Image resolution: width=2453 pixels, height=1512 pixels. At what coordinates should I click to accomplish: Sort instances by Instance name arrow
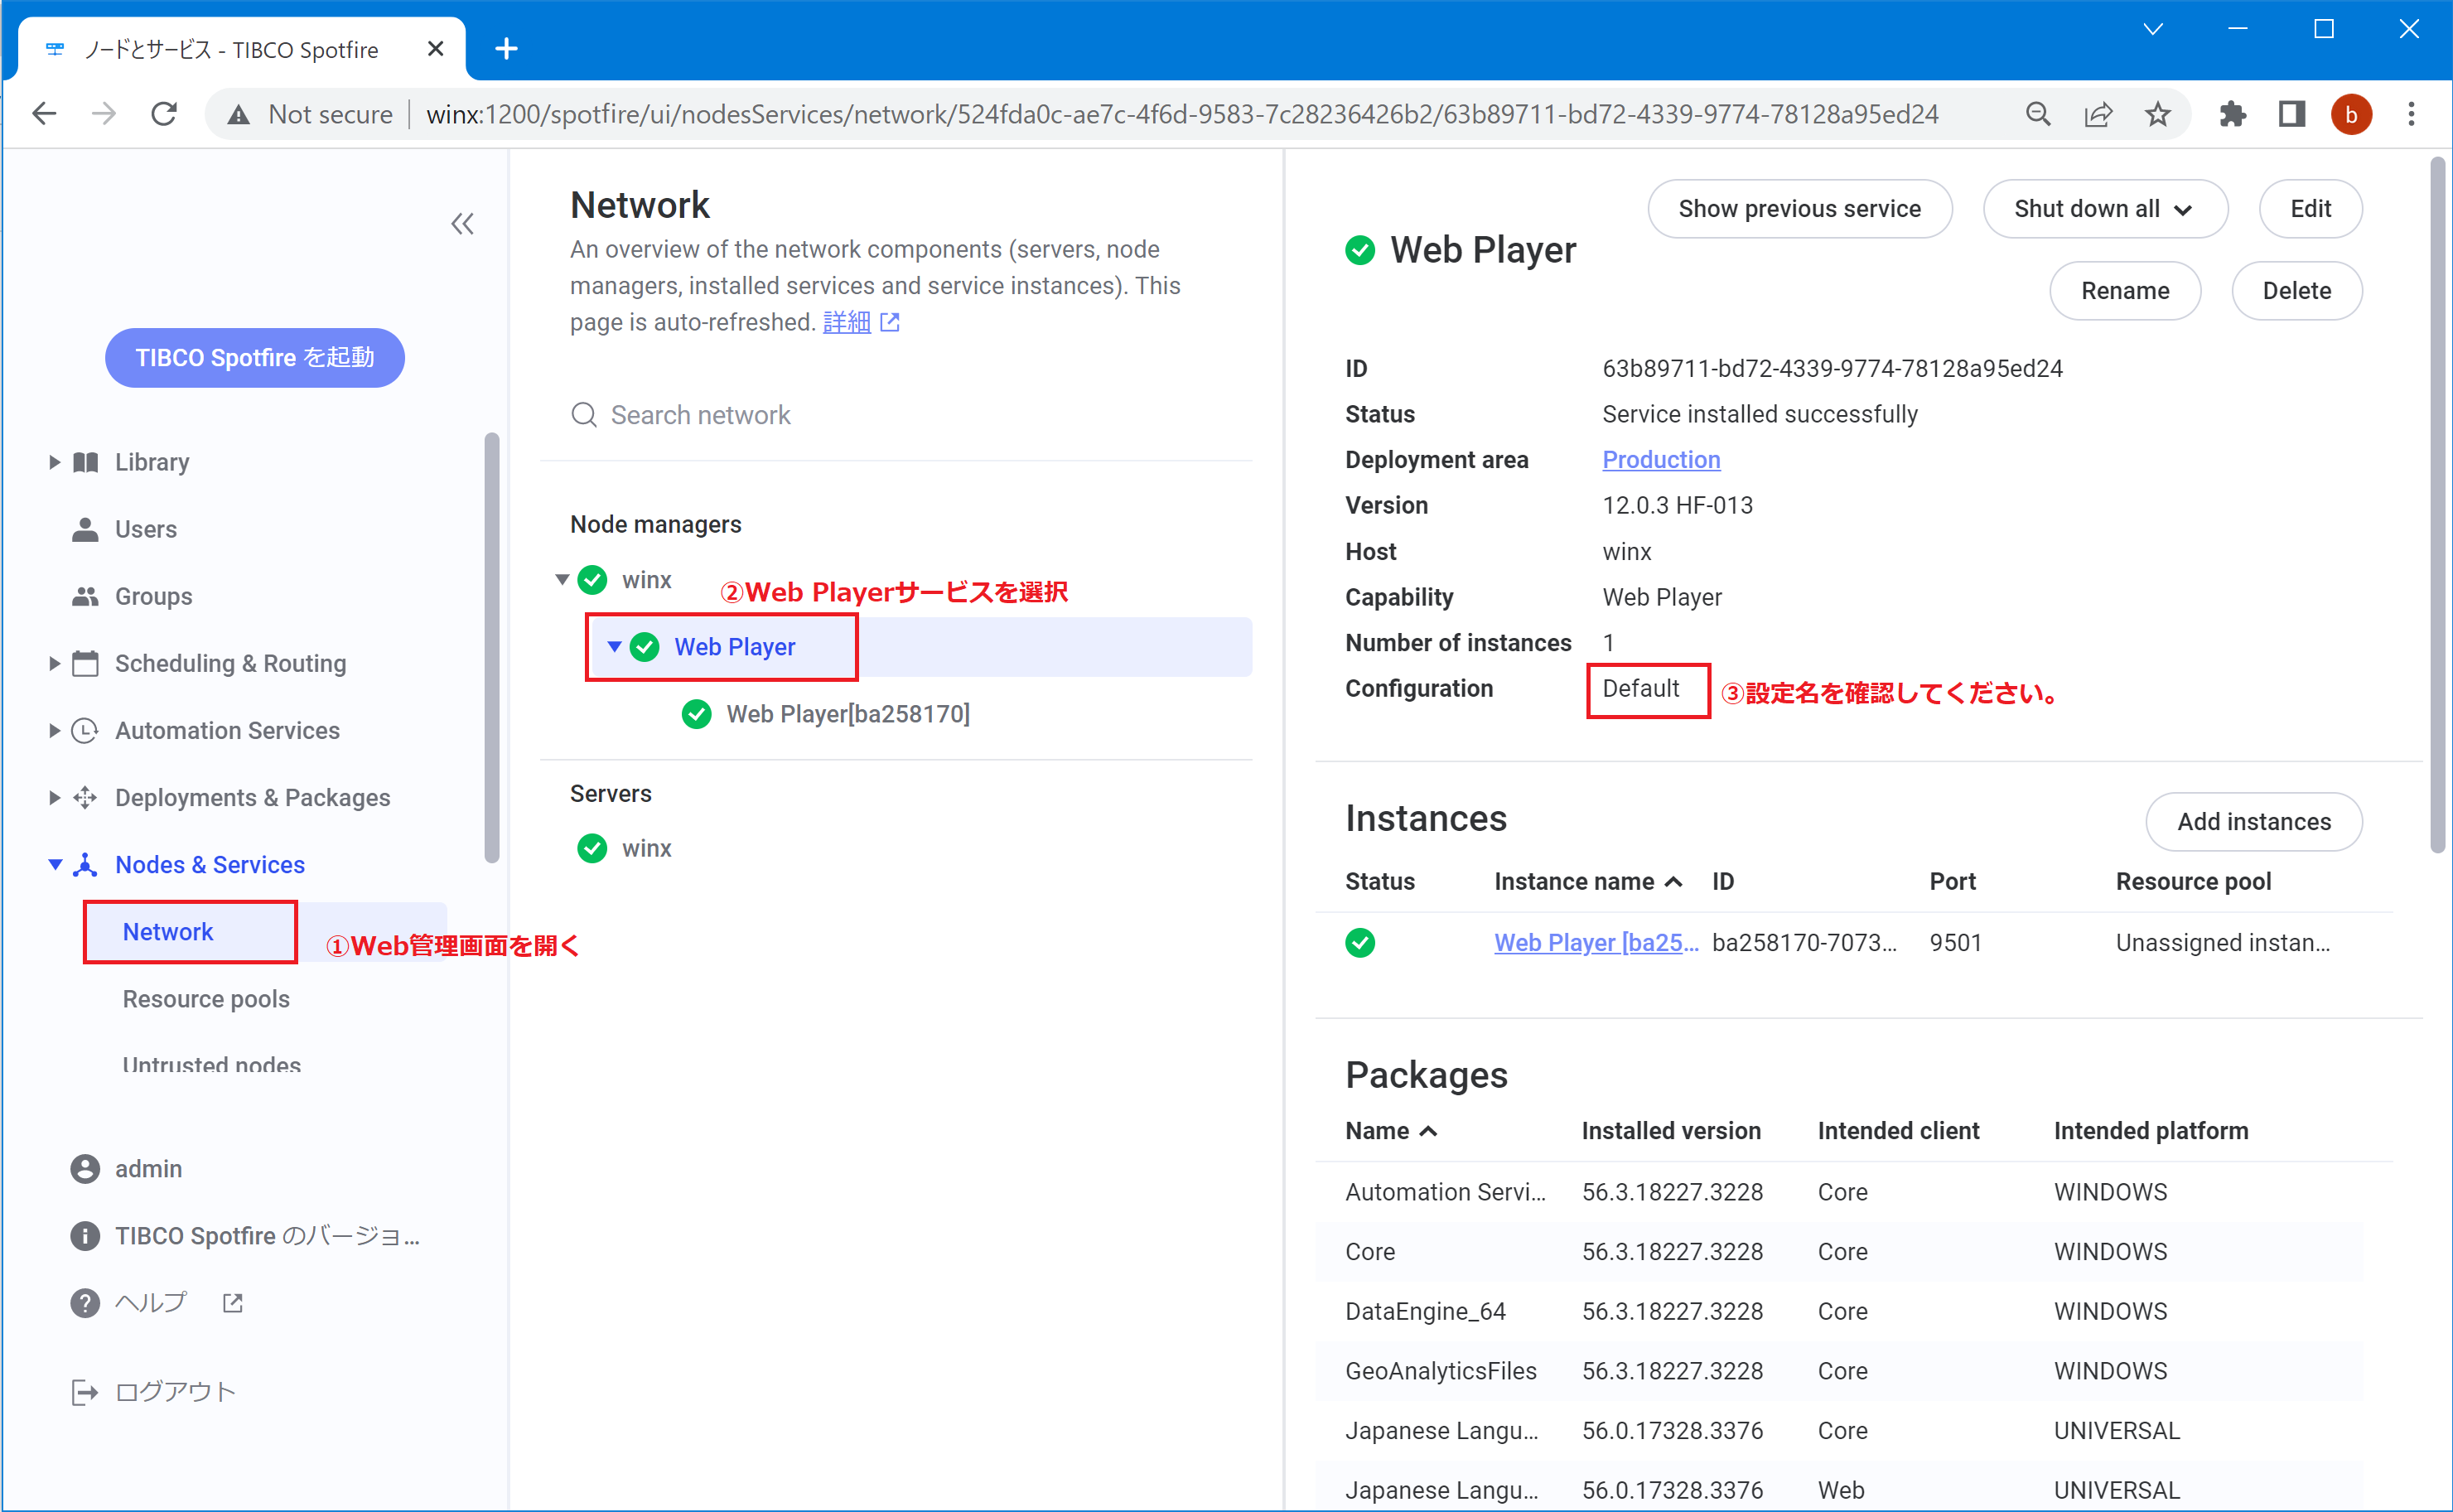(1674, 882)
